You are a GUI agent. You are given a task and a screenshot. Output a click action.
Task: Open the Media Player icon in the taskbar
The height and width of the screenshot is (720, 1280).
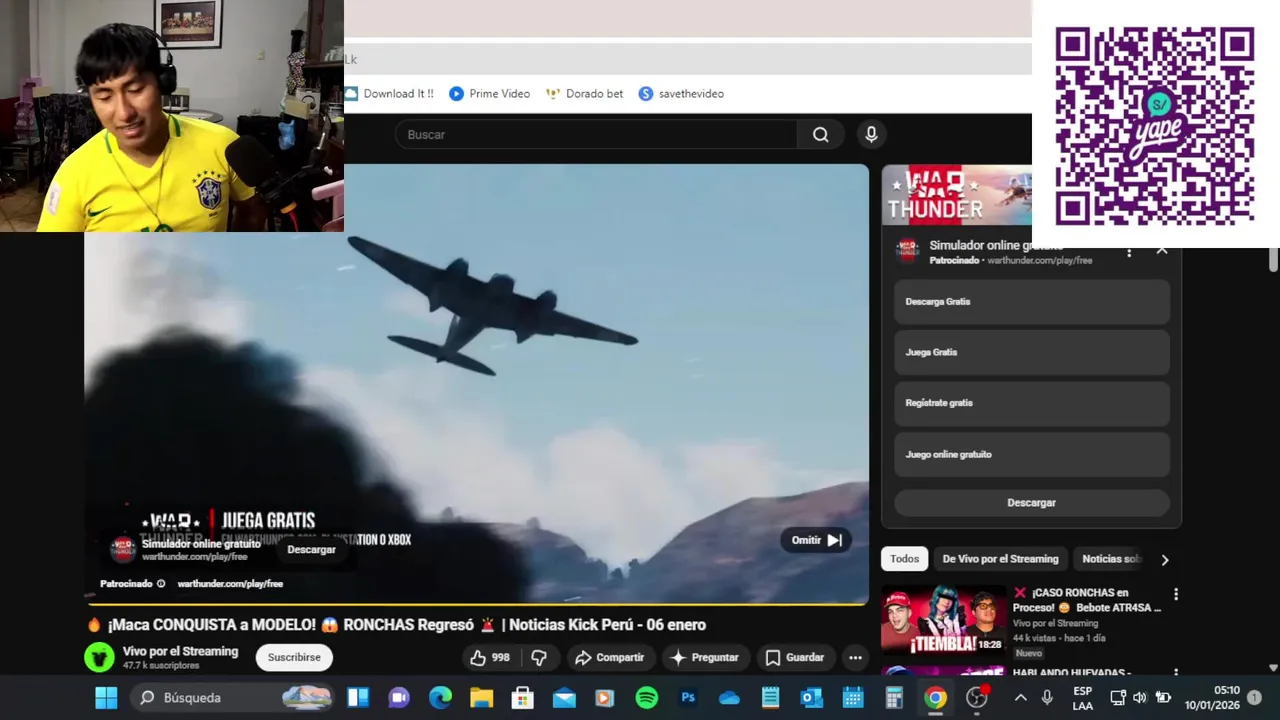(605, 697)
